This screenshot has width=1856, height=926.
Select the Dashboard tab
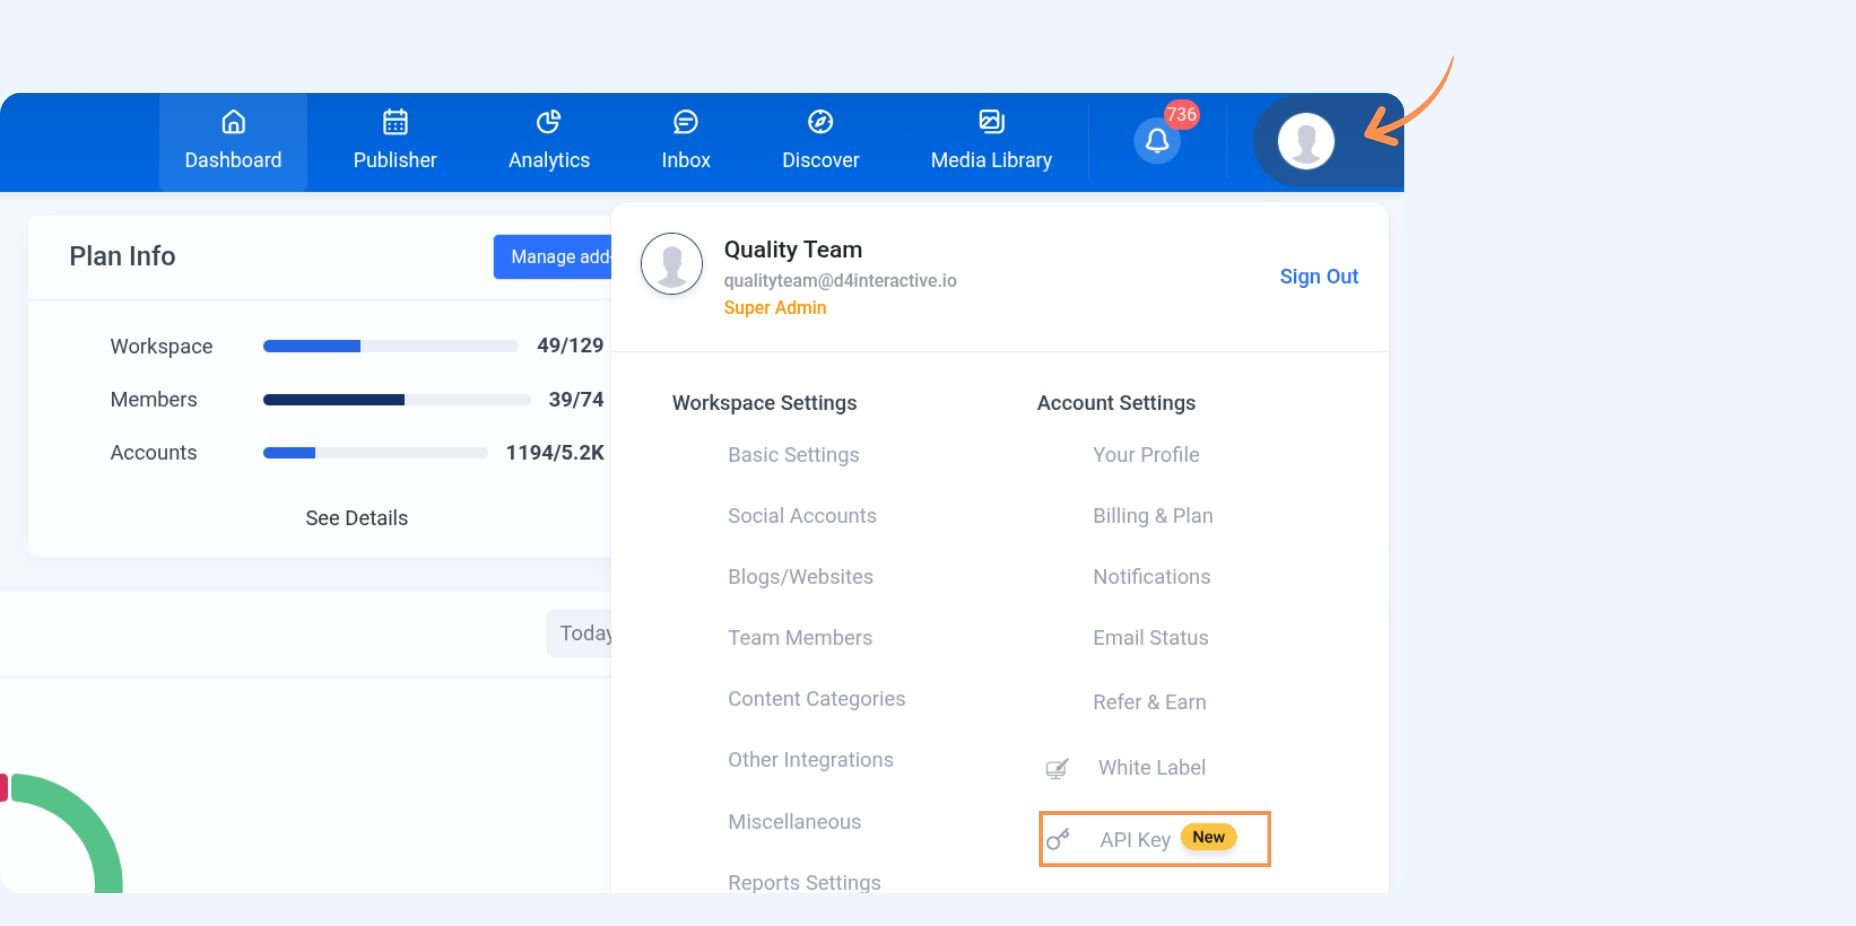pyautogui.click(x=233, y=141)
